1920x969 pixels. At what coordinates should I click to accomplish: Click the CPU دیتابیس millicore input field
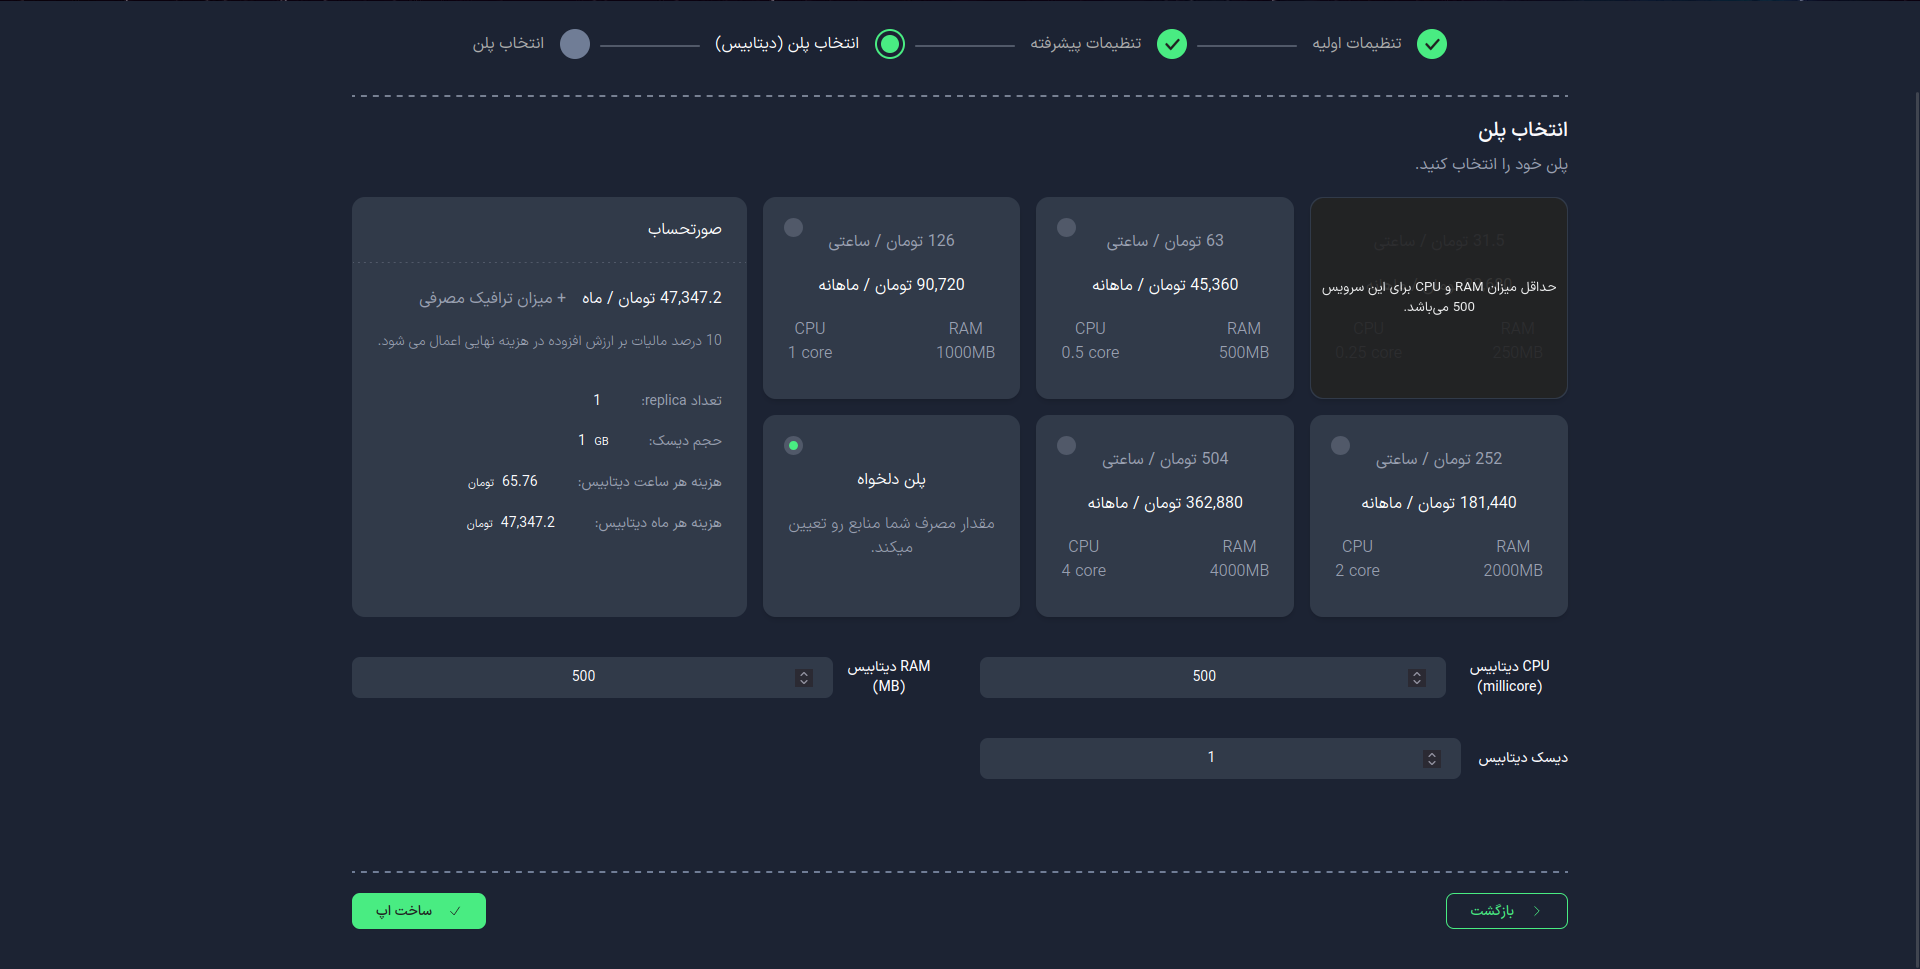[x=1212, y=677]
